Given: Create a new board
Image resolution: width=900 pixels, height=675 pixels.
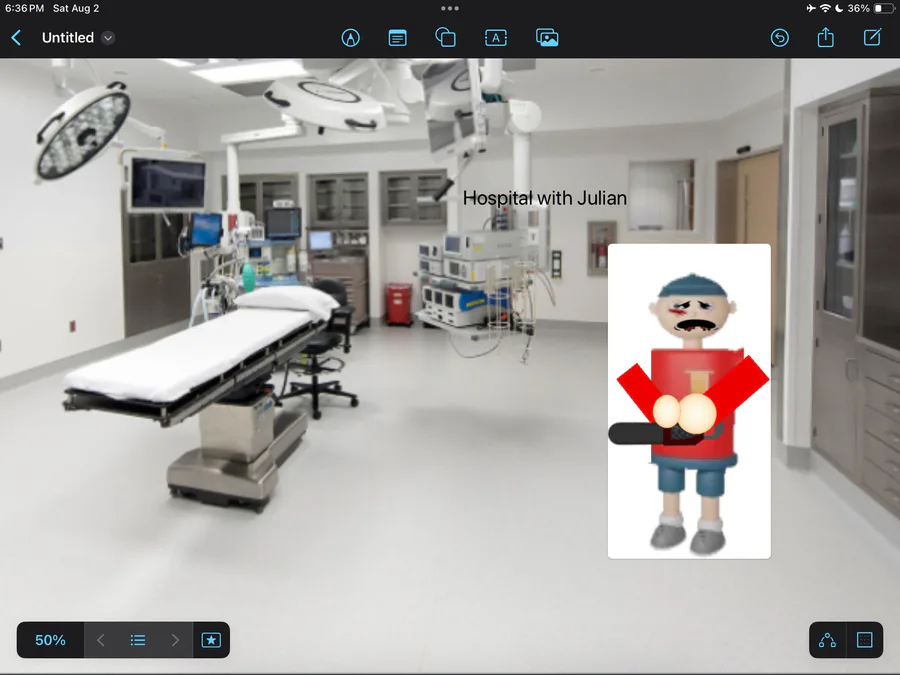Looking at the screenshot, I should (872, 37).
